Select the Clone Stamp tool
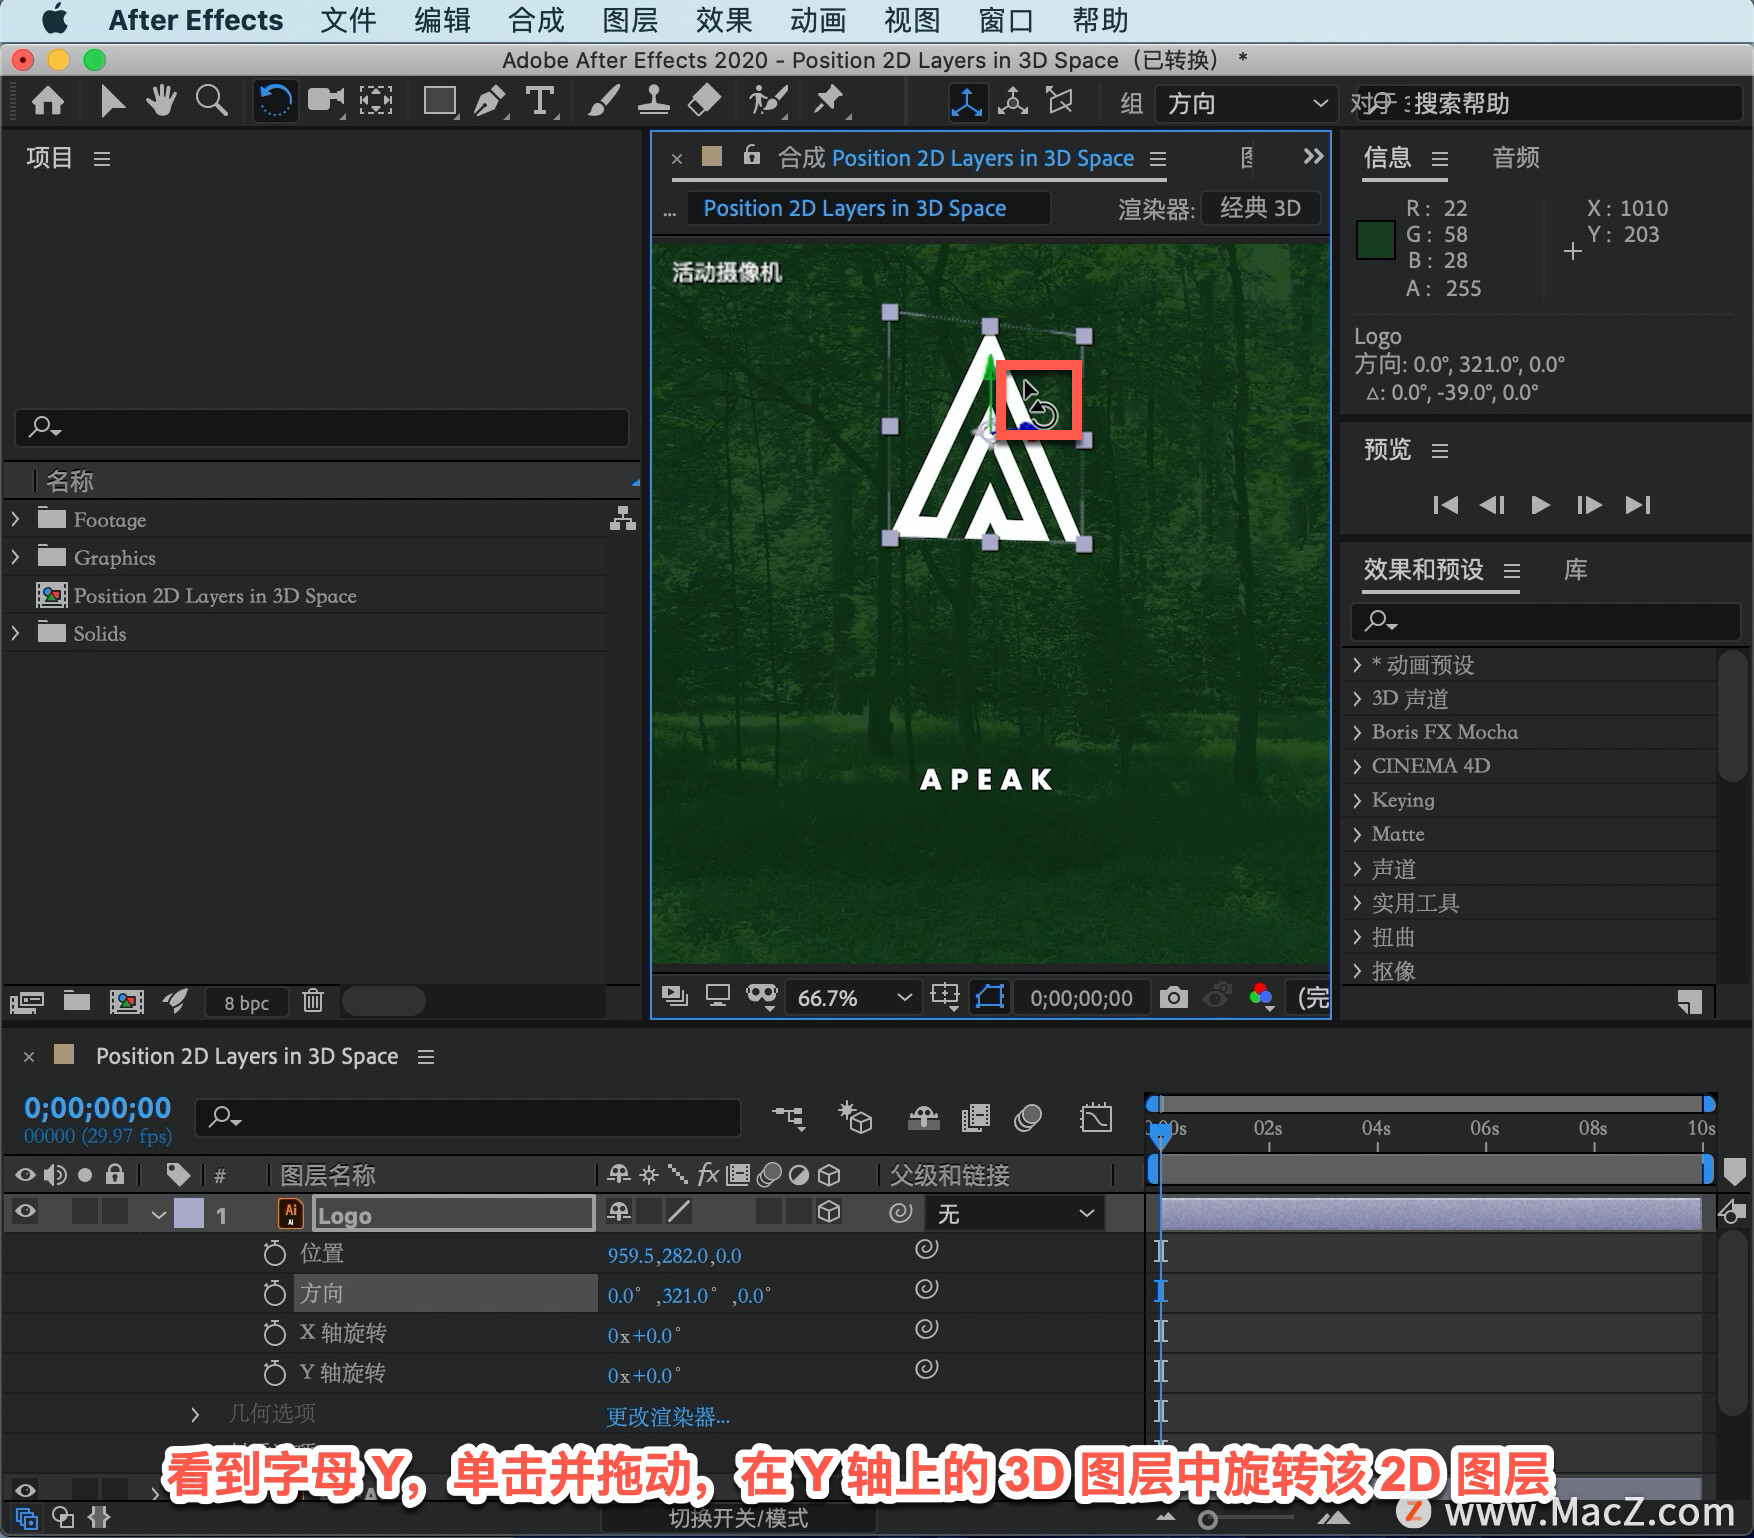Viewport: 1754px width, 1538px height. tap(653, 100)
